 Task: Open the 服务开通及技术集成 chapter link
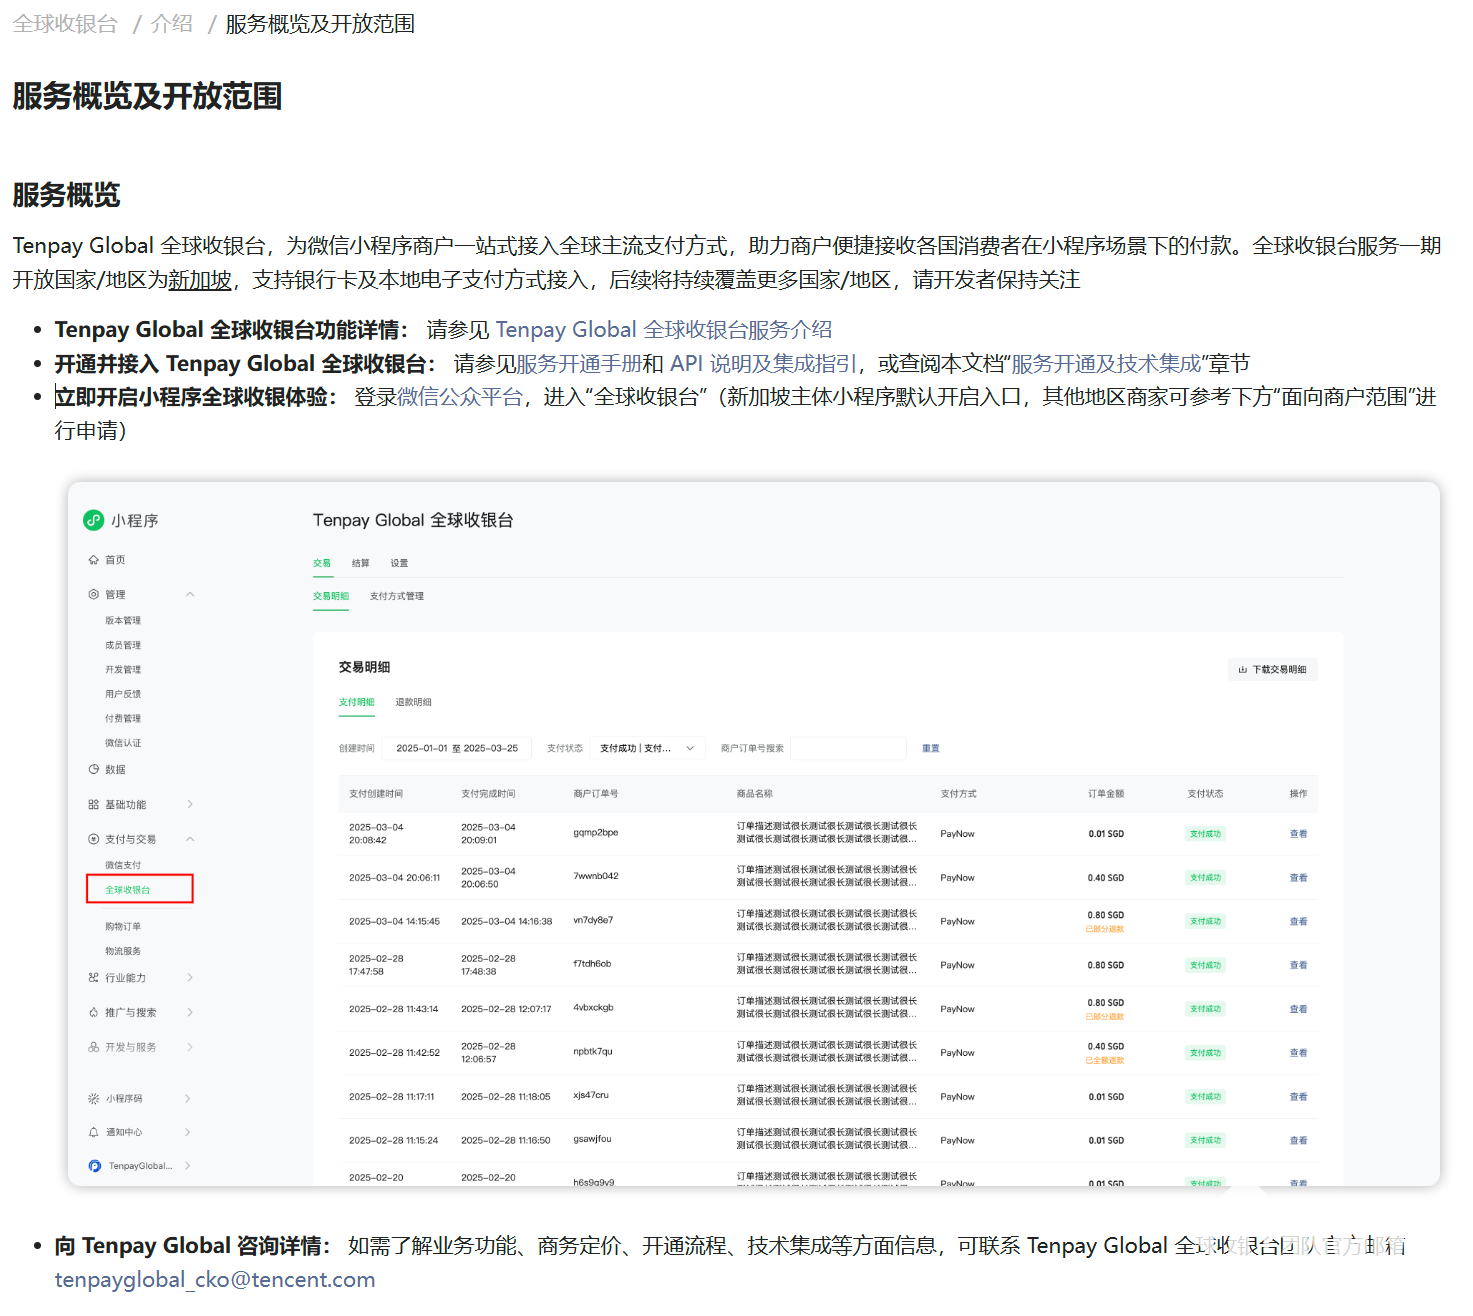(x=1106, y=364)
